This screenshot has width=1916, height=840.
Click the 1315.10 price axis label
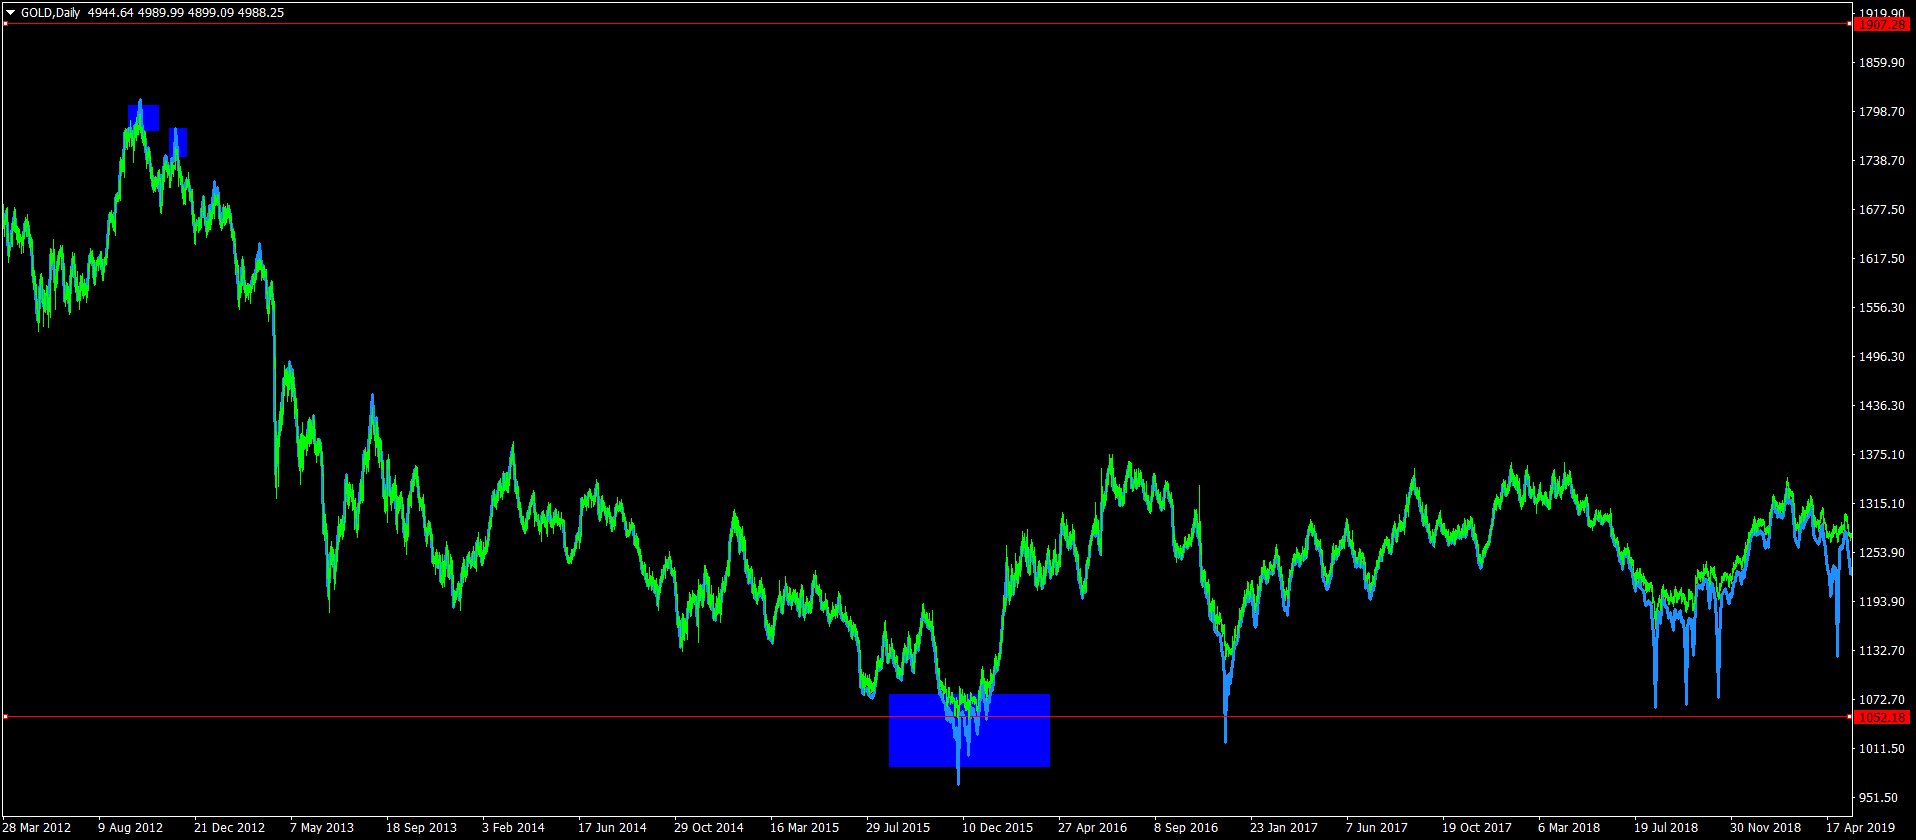(1881, 503)
